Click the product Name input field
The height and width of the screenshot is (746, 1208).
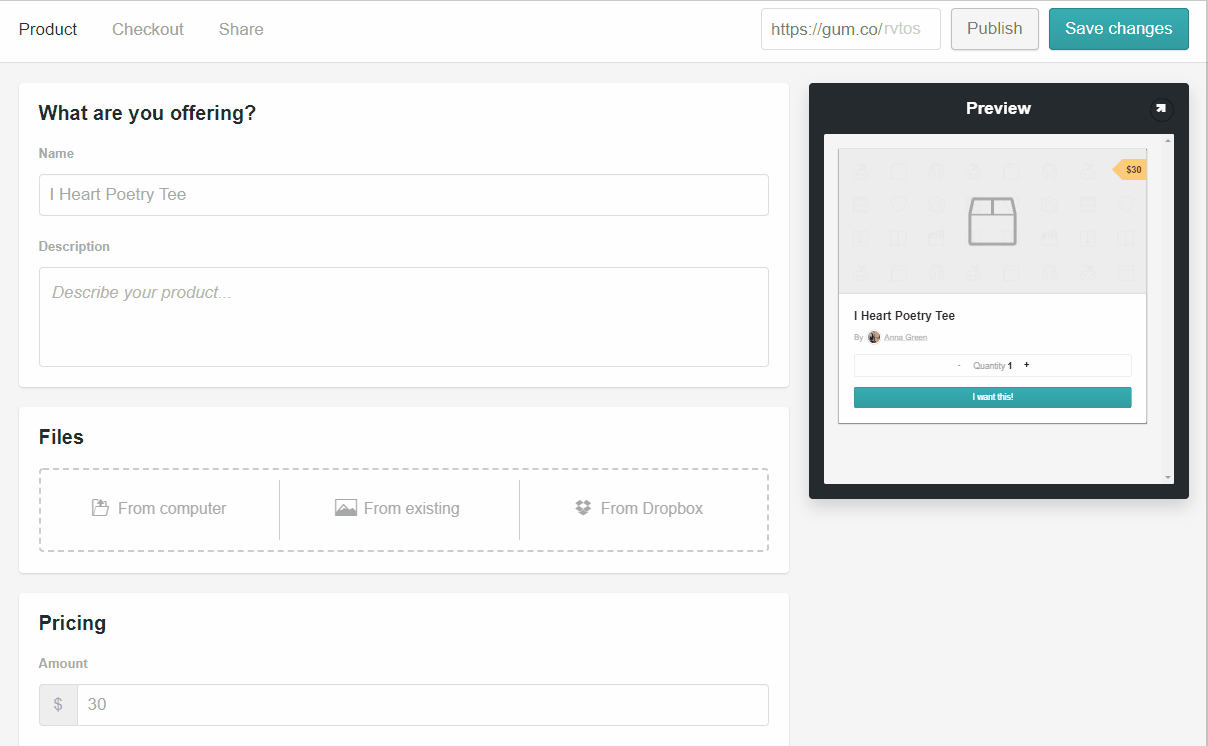404,195
